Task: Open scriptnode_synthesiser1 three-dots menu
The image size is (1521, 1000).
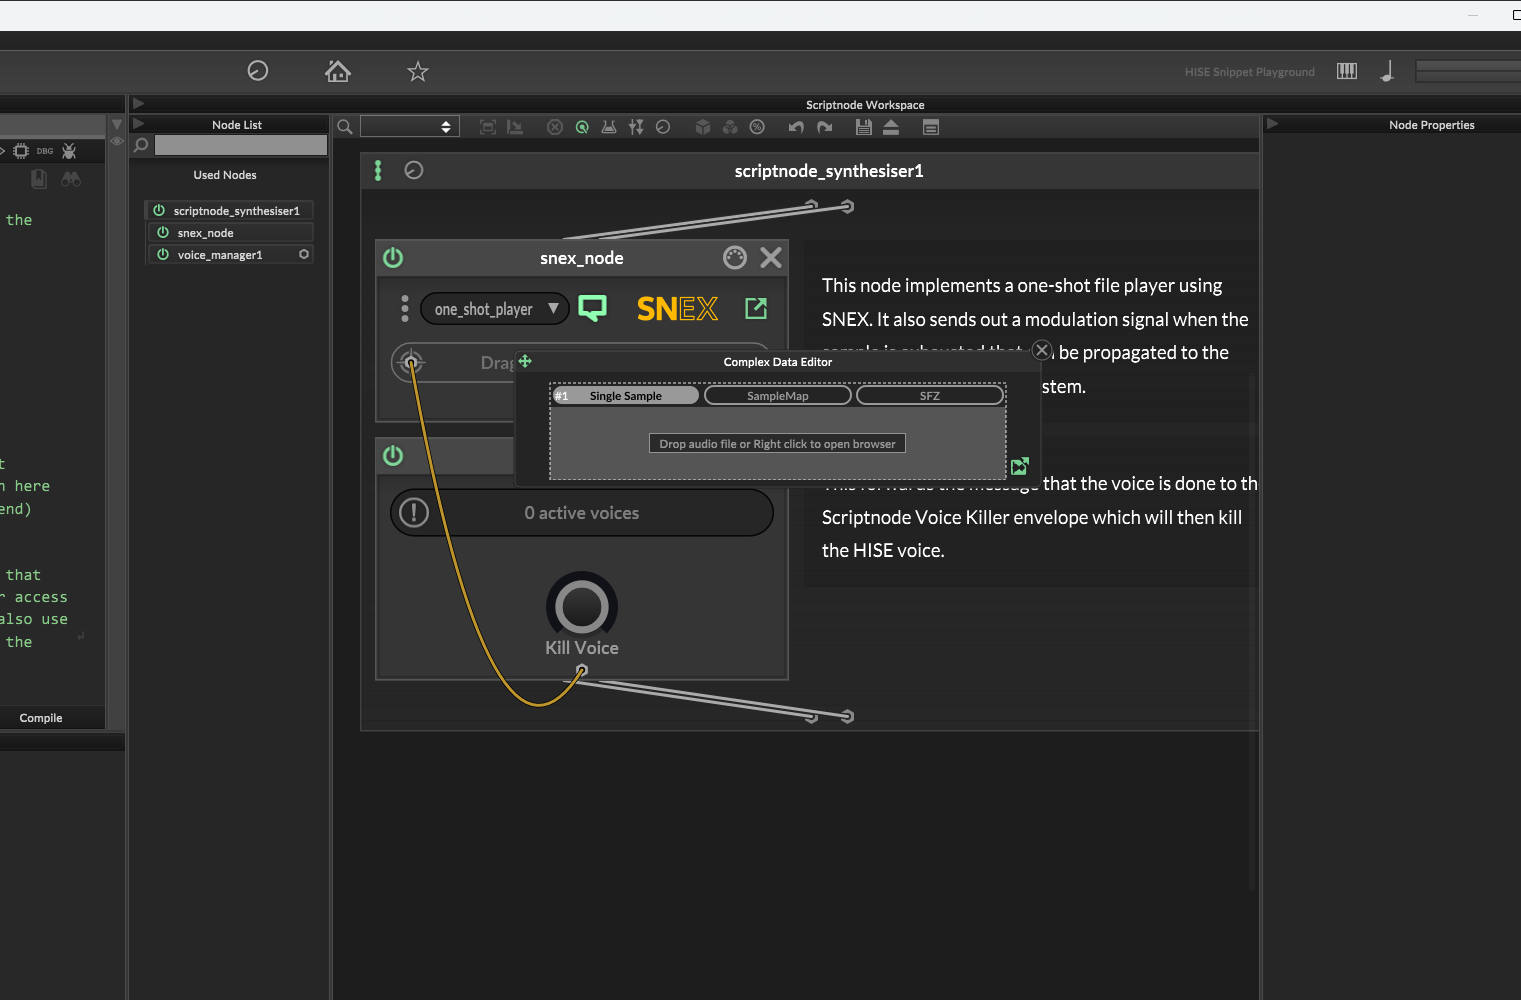Action: (x=378, y=171)
